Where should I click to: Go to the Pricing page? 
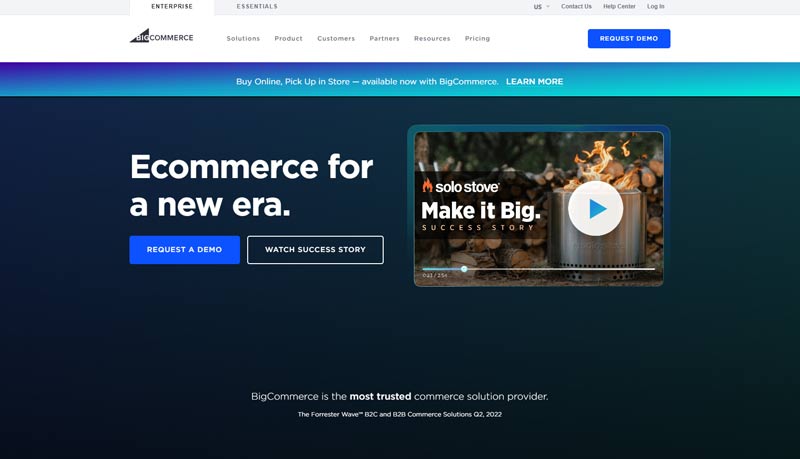[x=477, y=39]
